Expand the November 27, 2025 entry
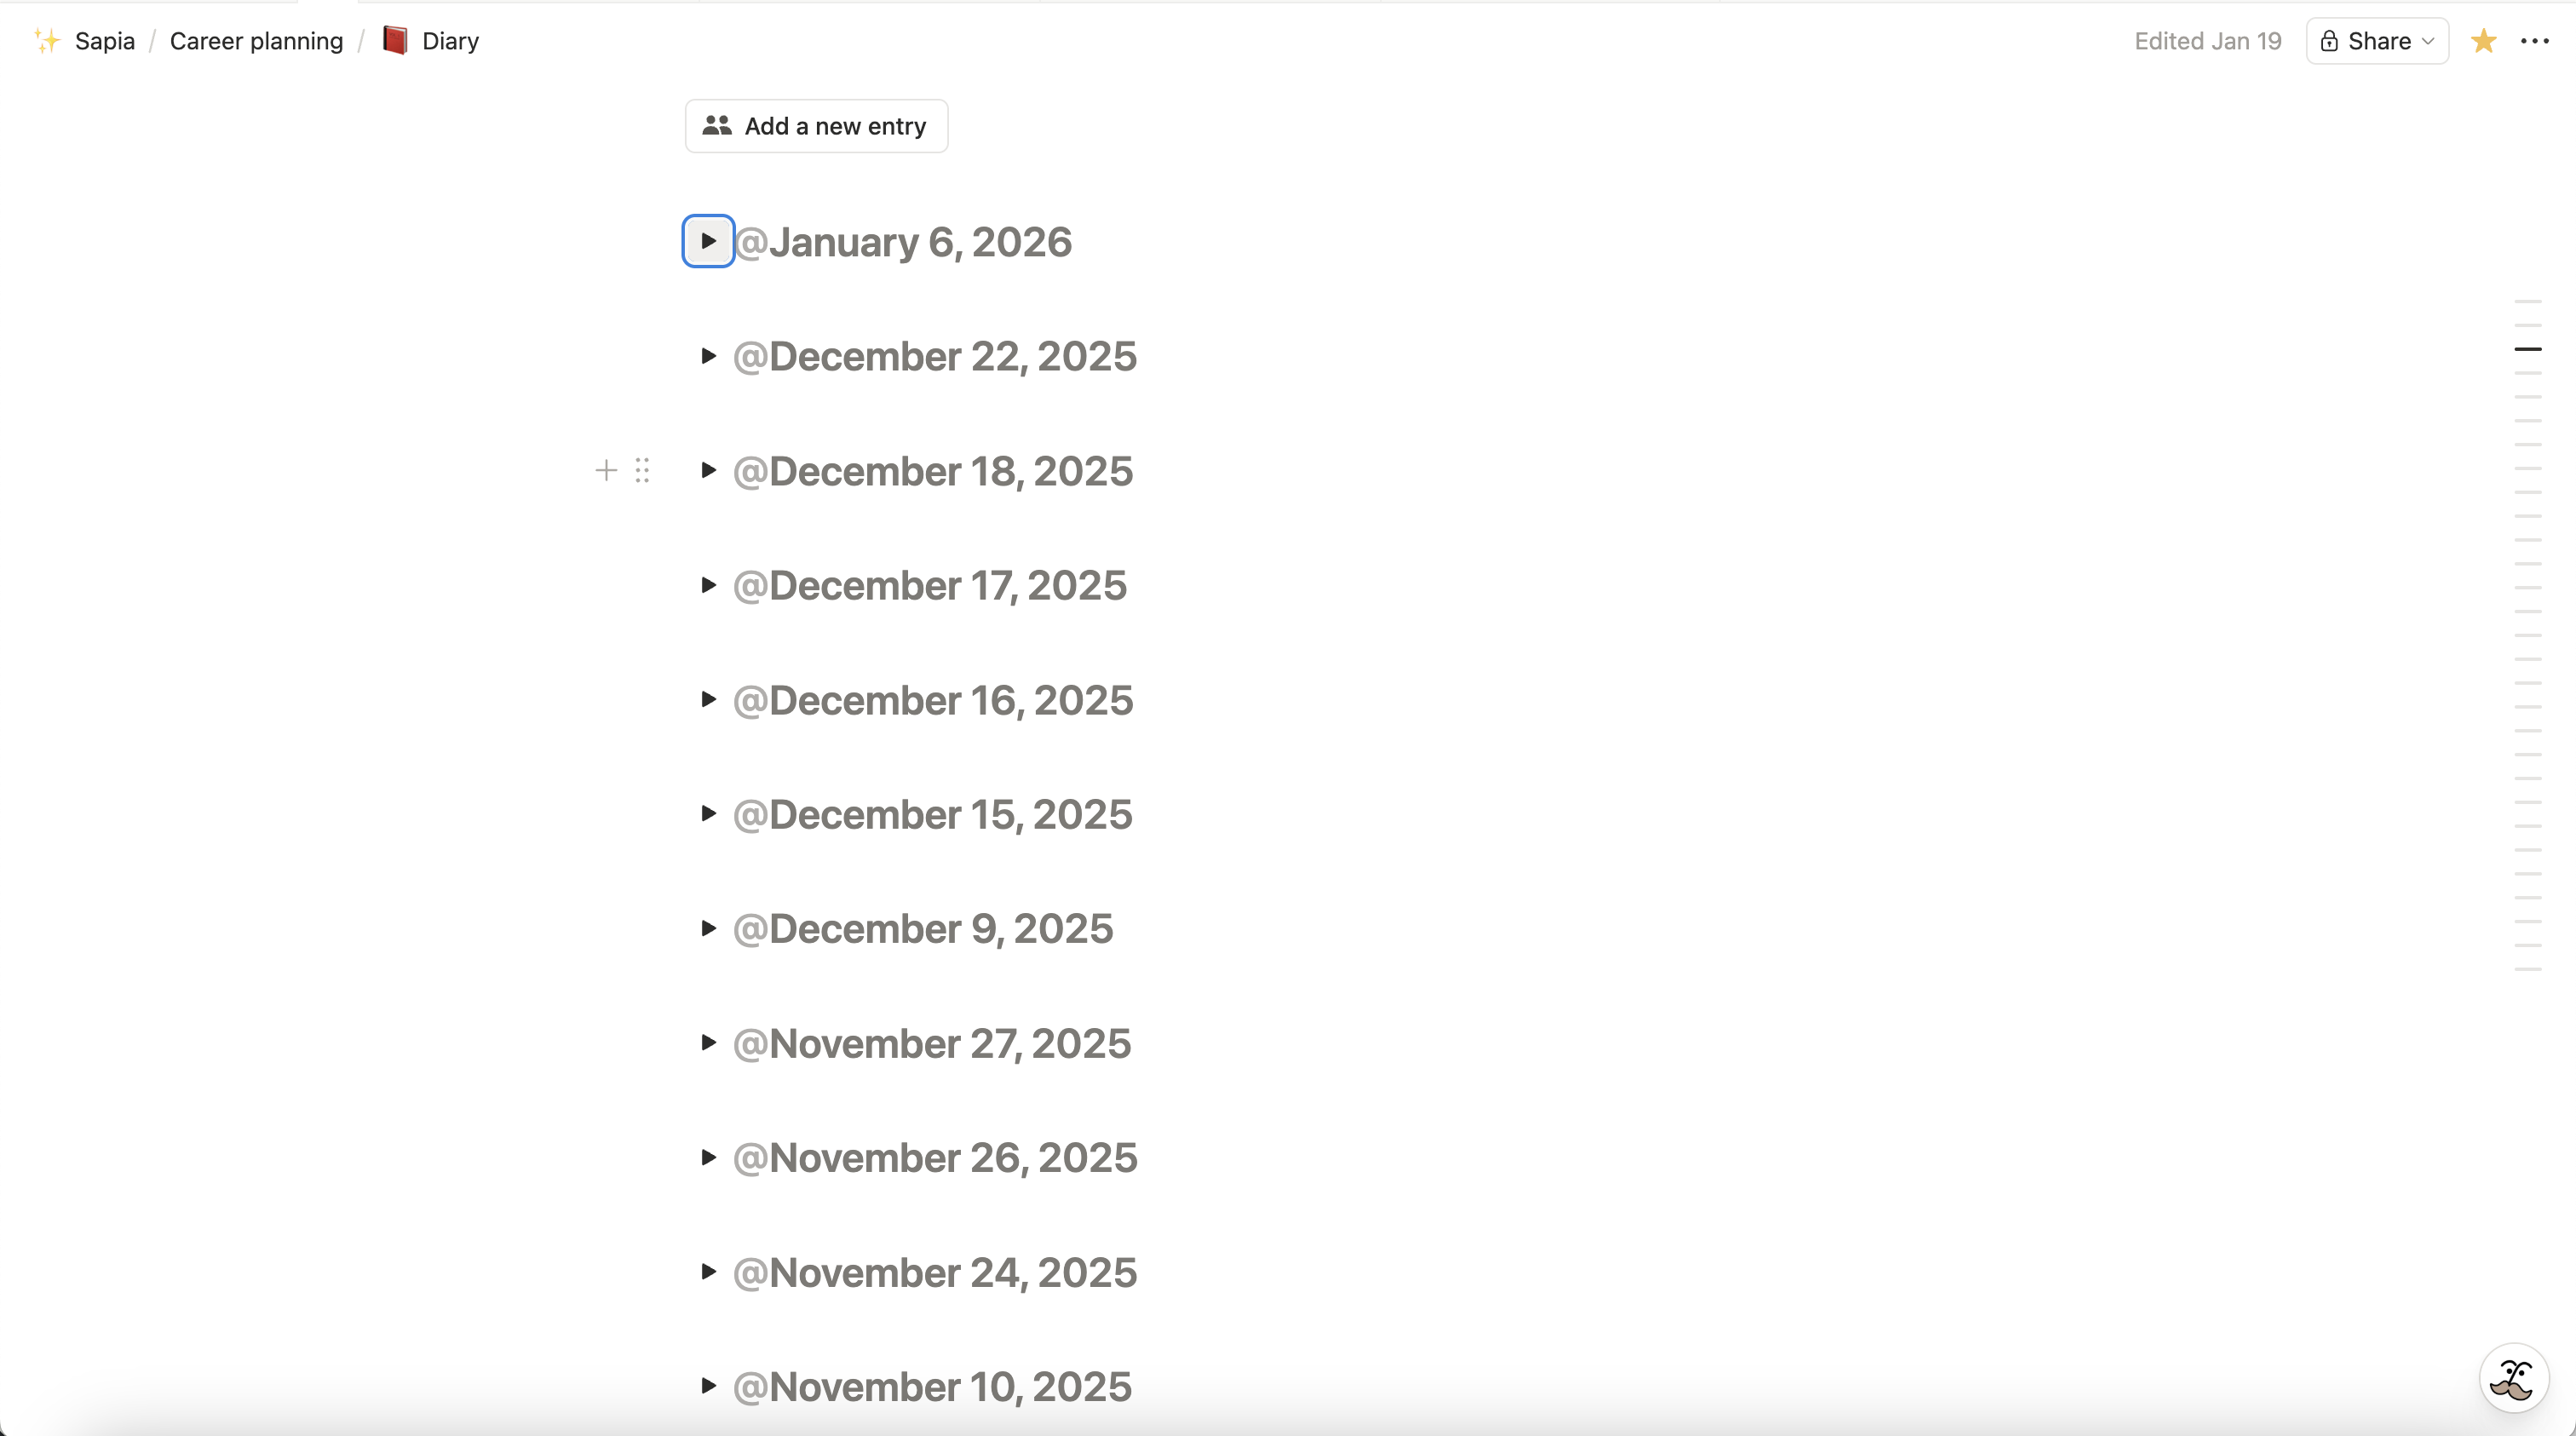 (x=708, y=1043)
